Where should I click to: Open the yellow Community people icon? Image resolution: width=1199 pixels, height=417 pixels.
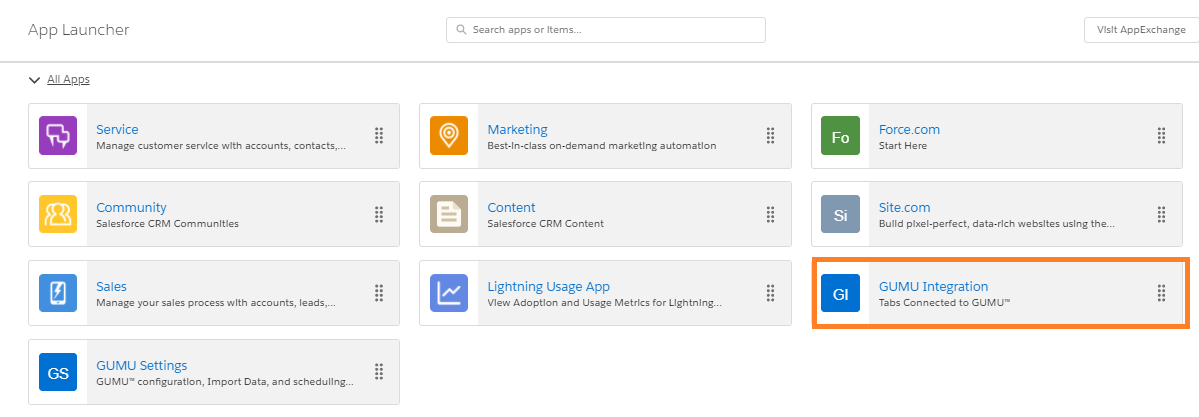pos(58,214)
